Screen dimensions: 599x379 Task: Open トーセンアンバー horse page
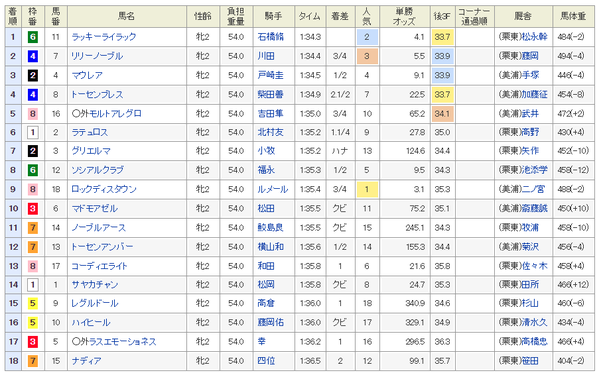102,247
